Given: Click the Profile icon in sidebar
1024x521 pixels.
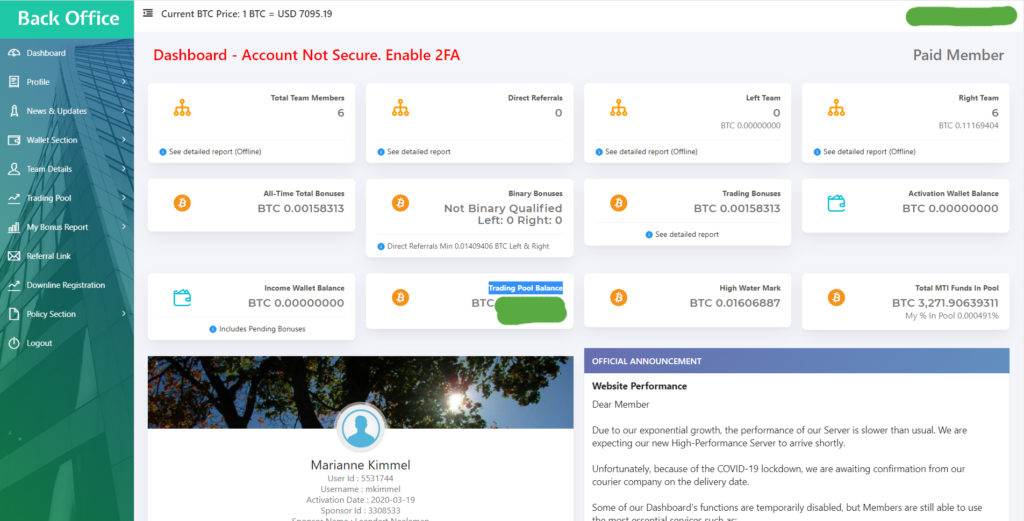Looking at the screenshot, I should pos(14,82).
